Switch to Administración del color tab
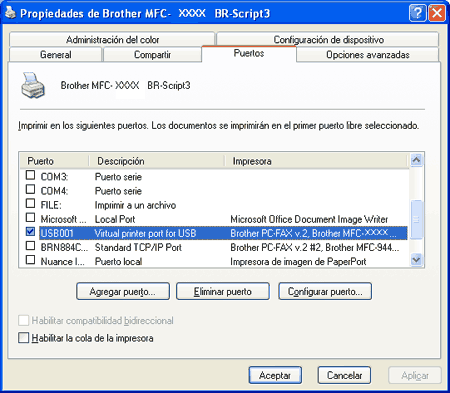Screen dimensions: 450x393 pyautogui.click(x=112, y=40)
